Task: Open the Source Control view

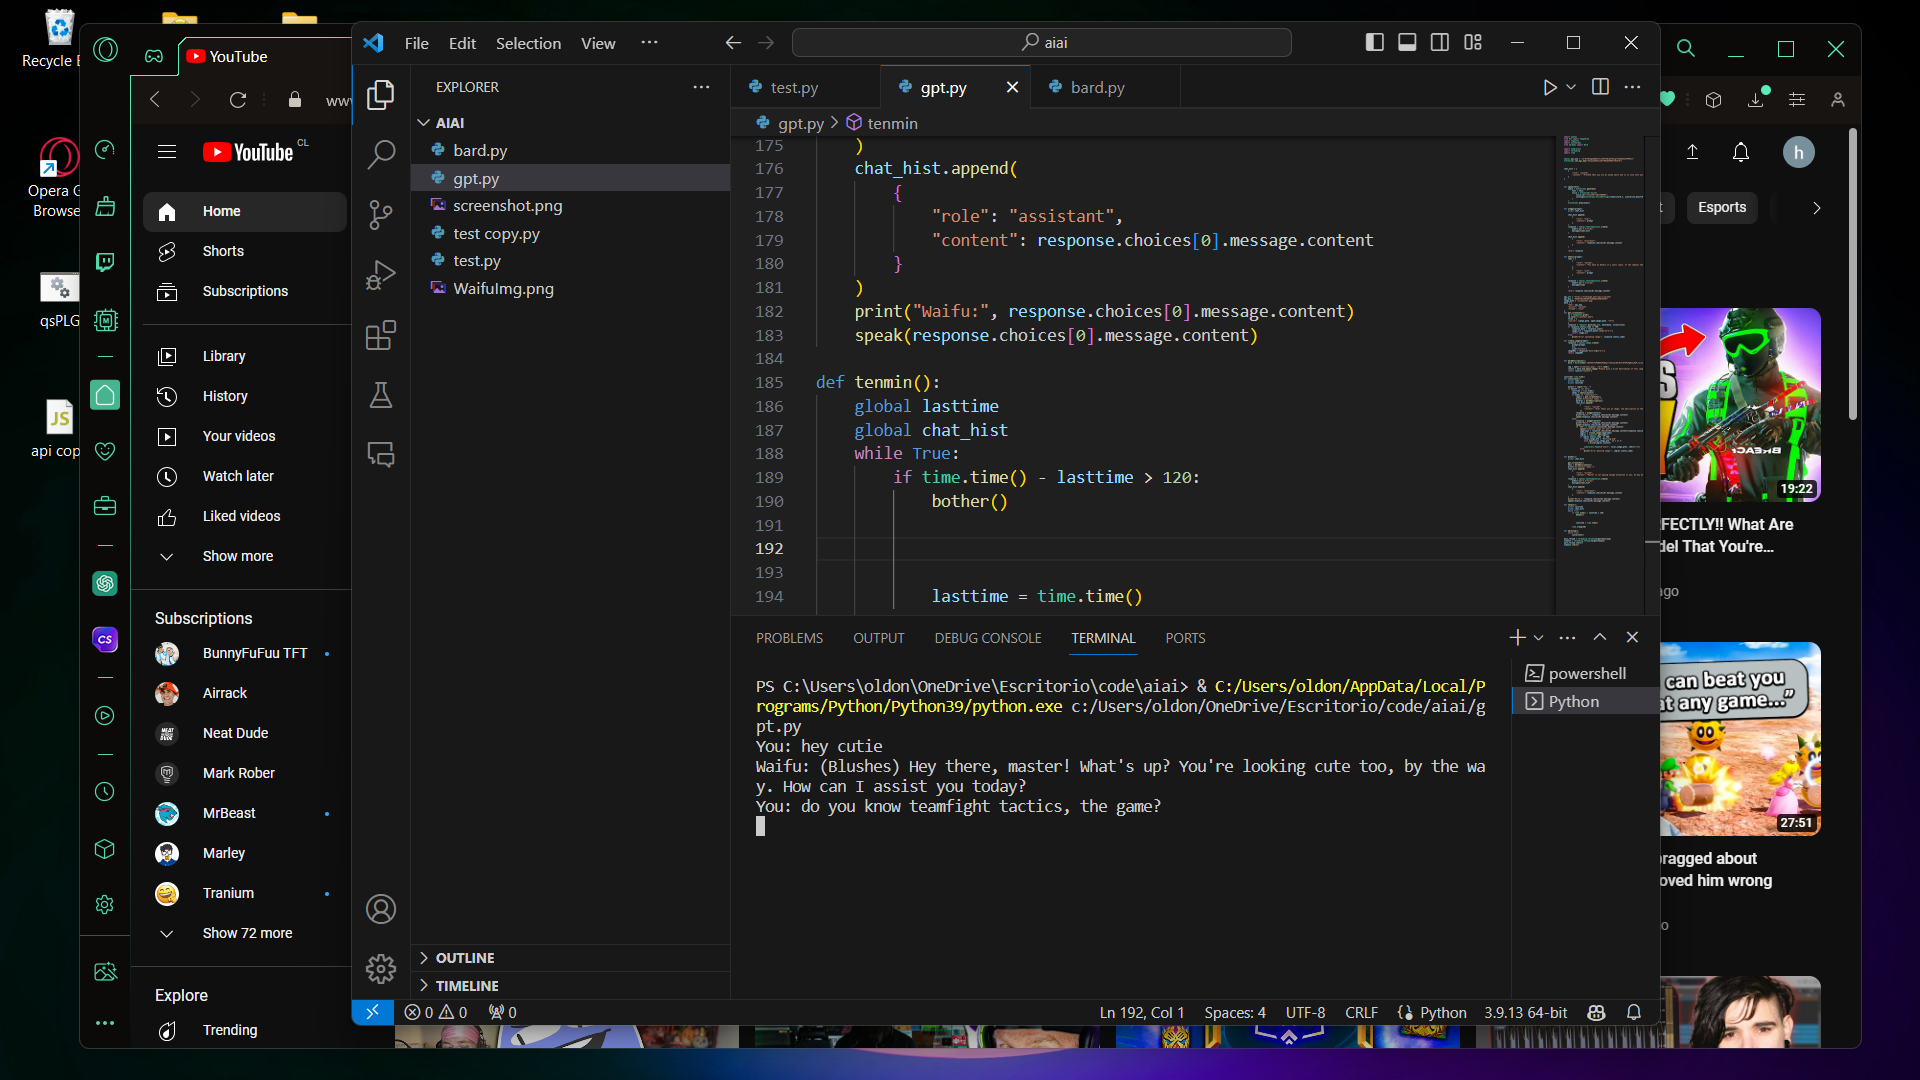Action: [380, 215]
